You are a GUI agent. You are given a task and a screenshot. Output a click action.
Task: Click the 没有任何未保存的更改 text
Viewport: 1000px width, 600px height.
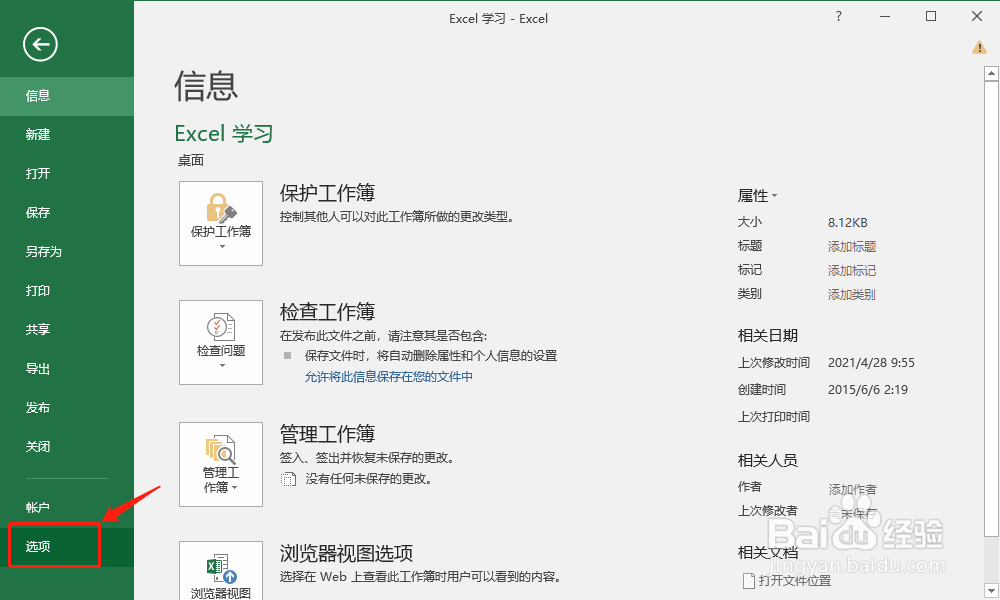(x=369, y=479)
